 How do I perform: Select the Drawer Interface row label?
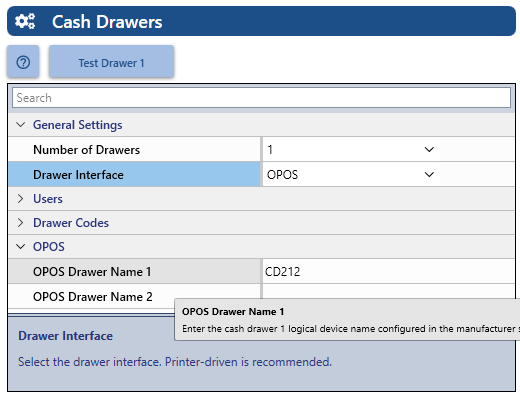click(78, 175)
